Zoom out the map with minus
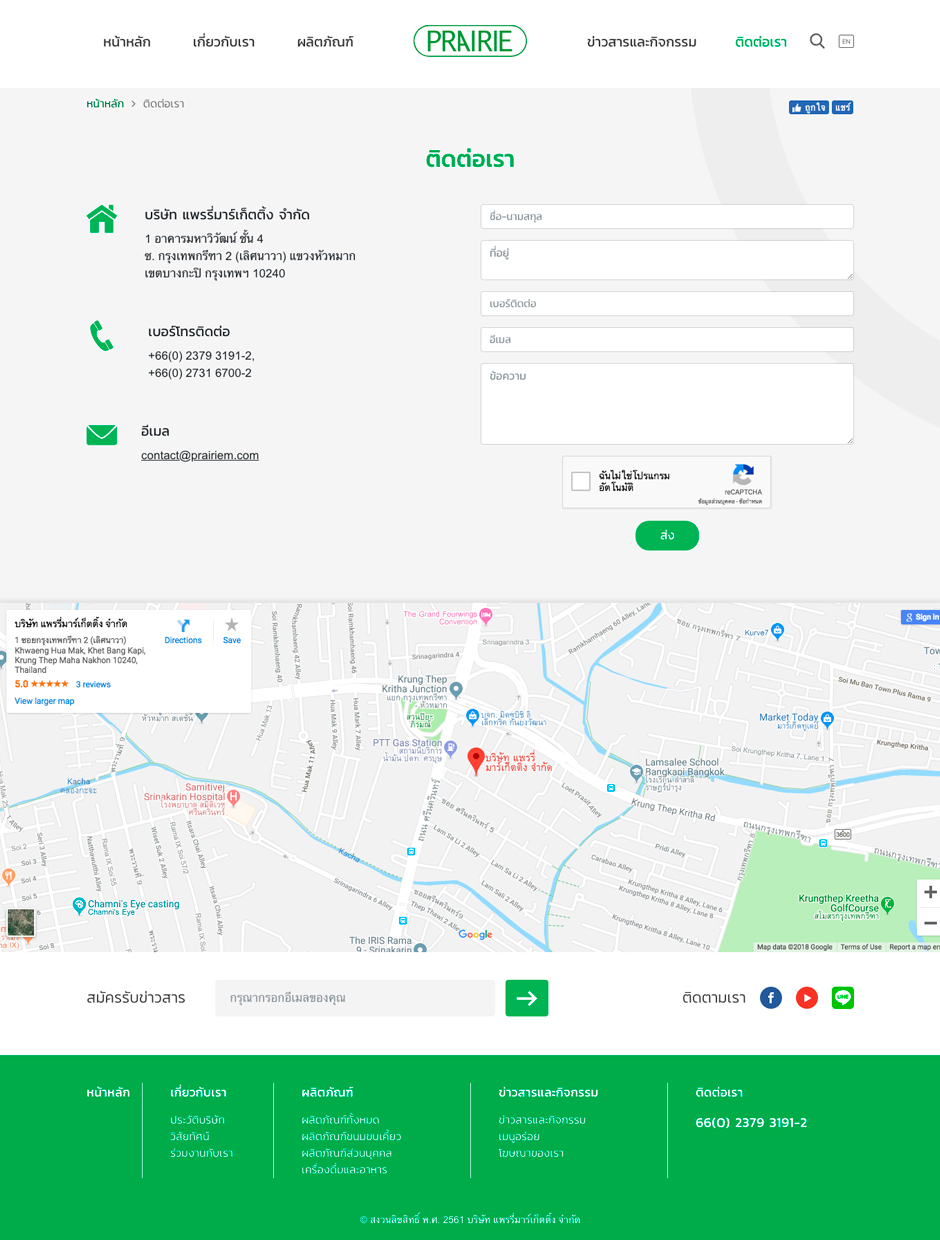The width and height of the screenshot is (940, 1240). click(930, 923)
